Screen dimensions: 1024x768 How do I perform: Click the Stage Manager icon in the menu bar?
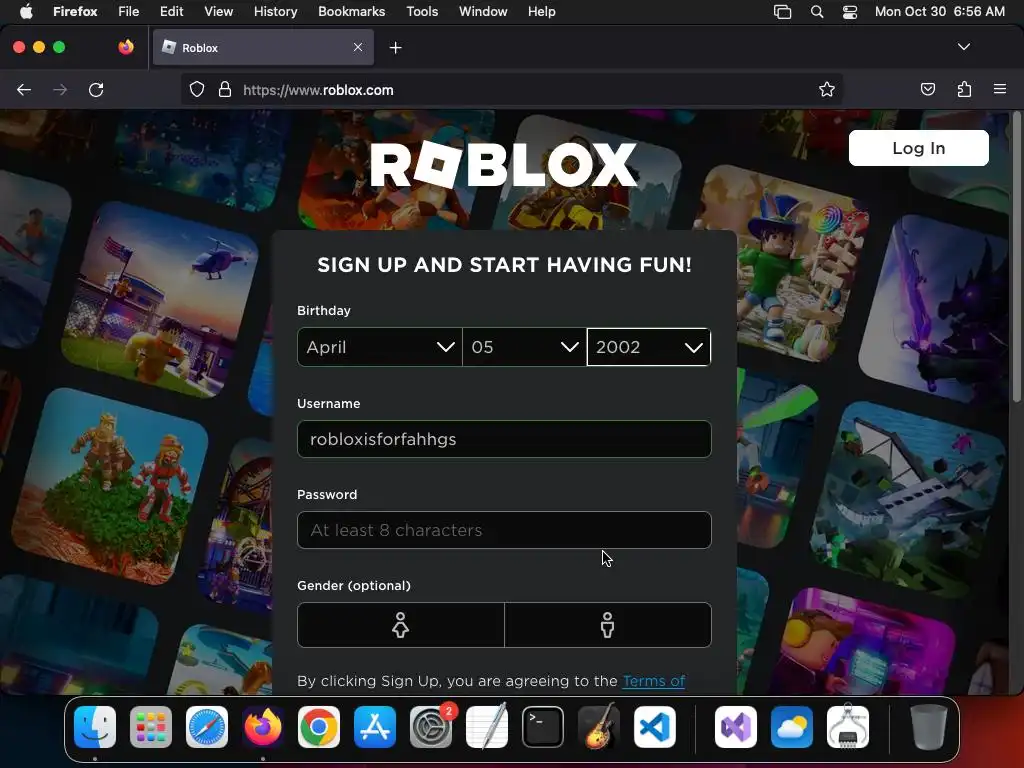pyautogui.click(x=782, y=12)
